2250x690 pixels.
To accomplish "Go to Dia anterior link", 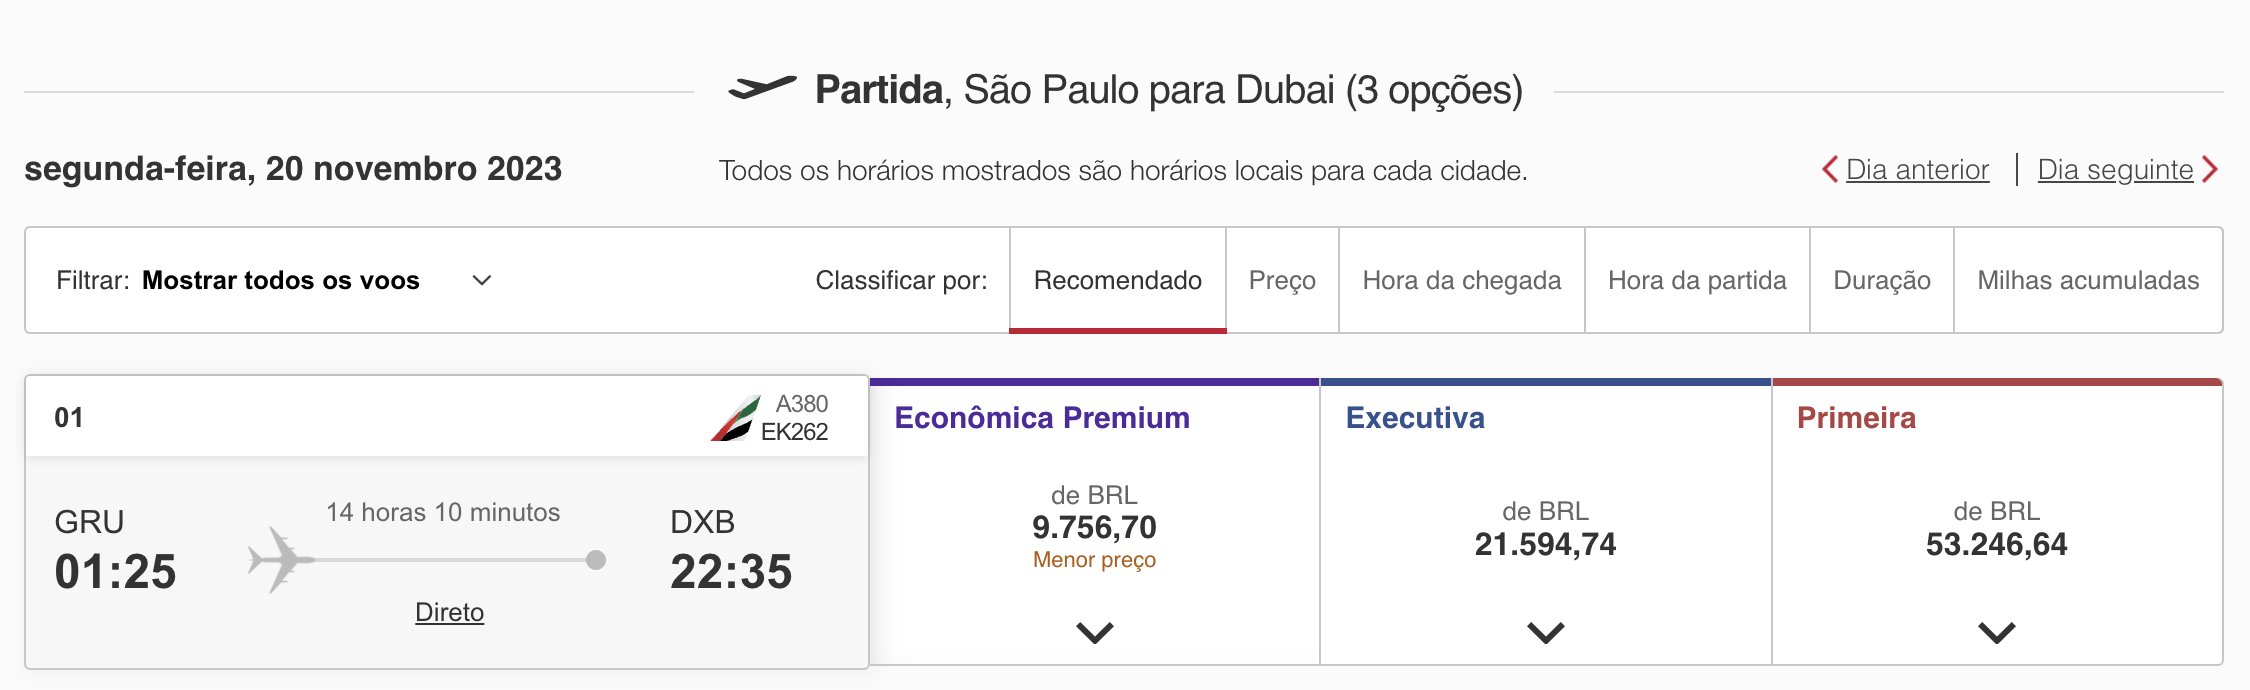I will tap(1917, 170).
